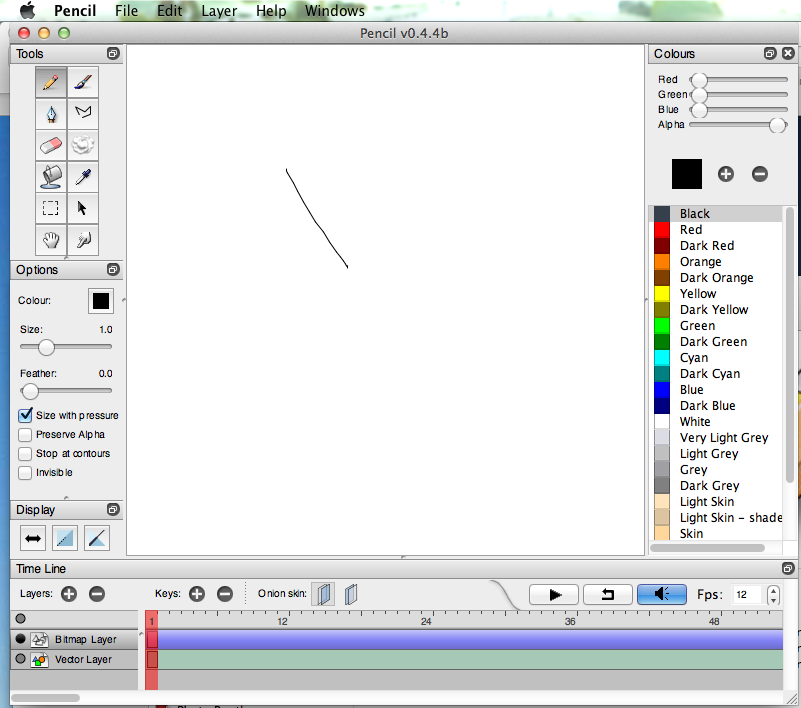Play the animation
801x708 pixels.
[x=553, y=594]
